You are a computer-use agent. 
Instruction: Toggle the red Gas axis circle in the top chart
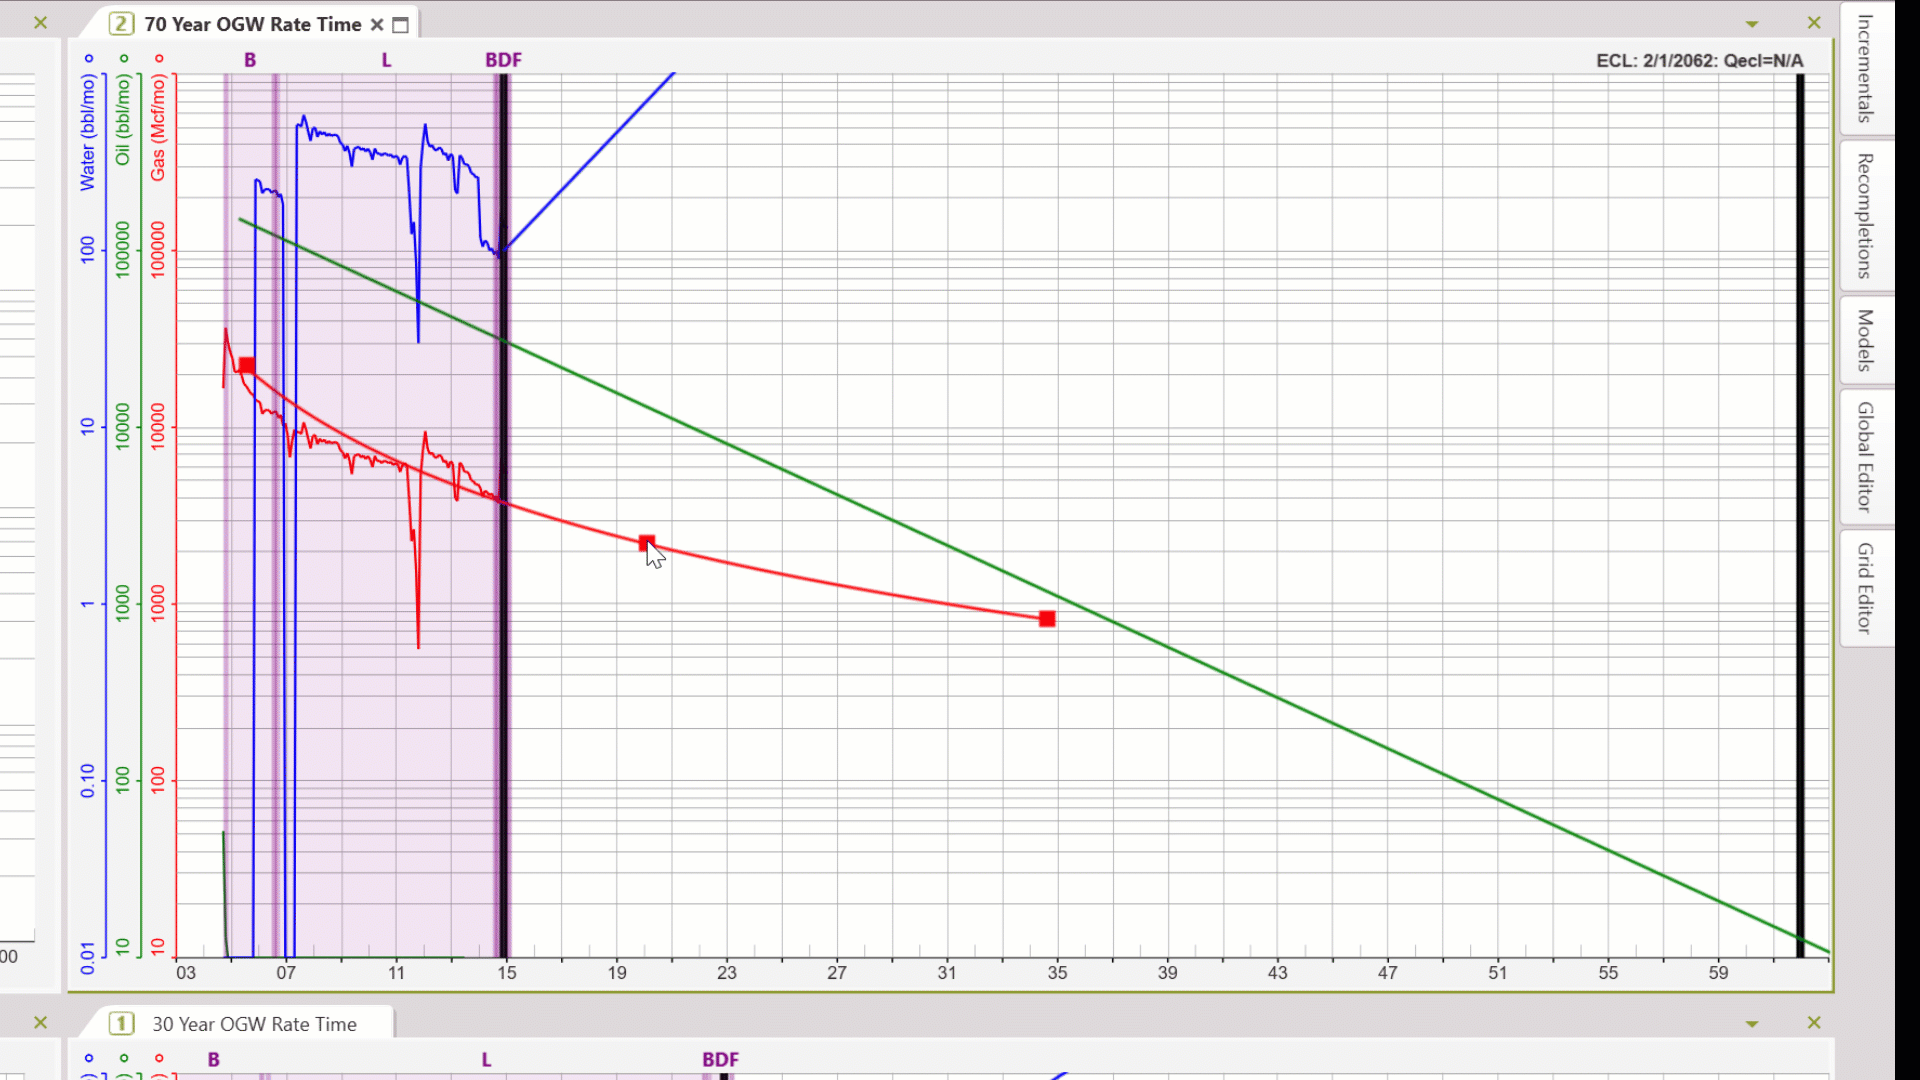pyautogui.click(x=159, y=59)
